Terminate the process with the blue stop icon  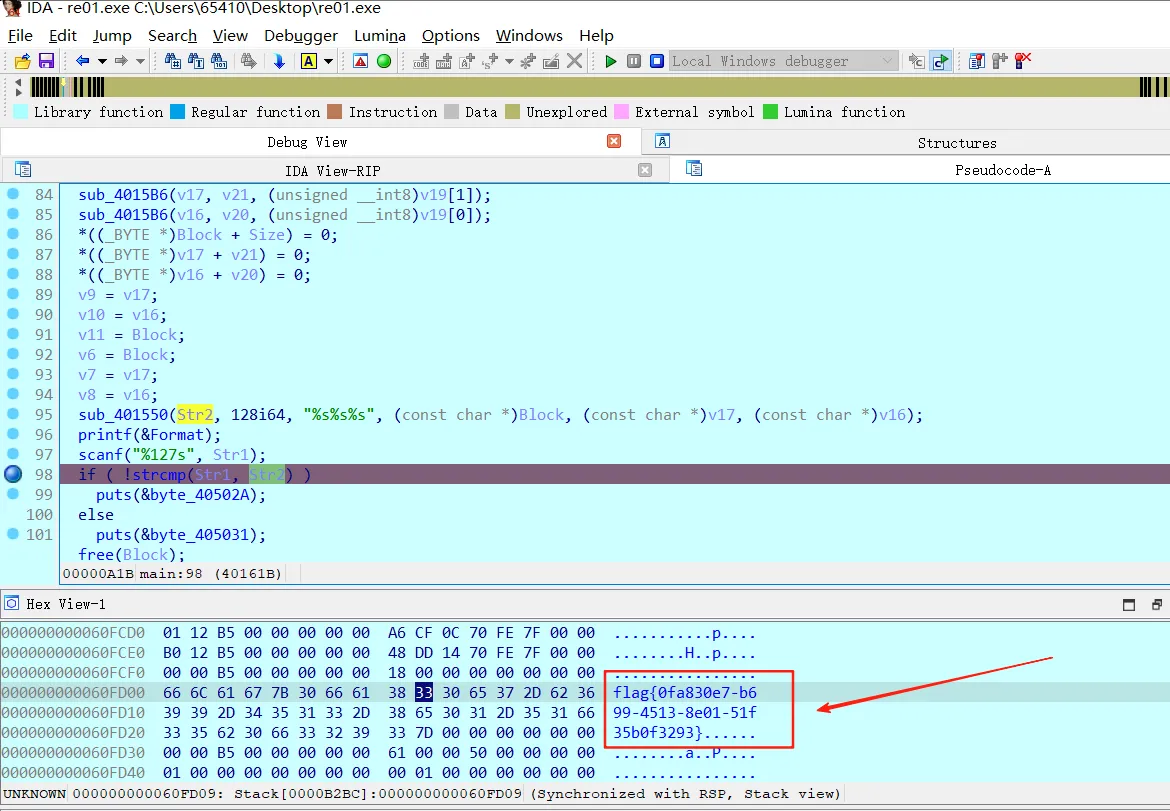tap(657, 61)
